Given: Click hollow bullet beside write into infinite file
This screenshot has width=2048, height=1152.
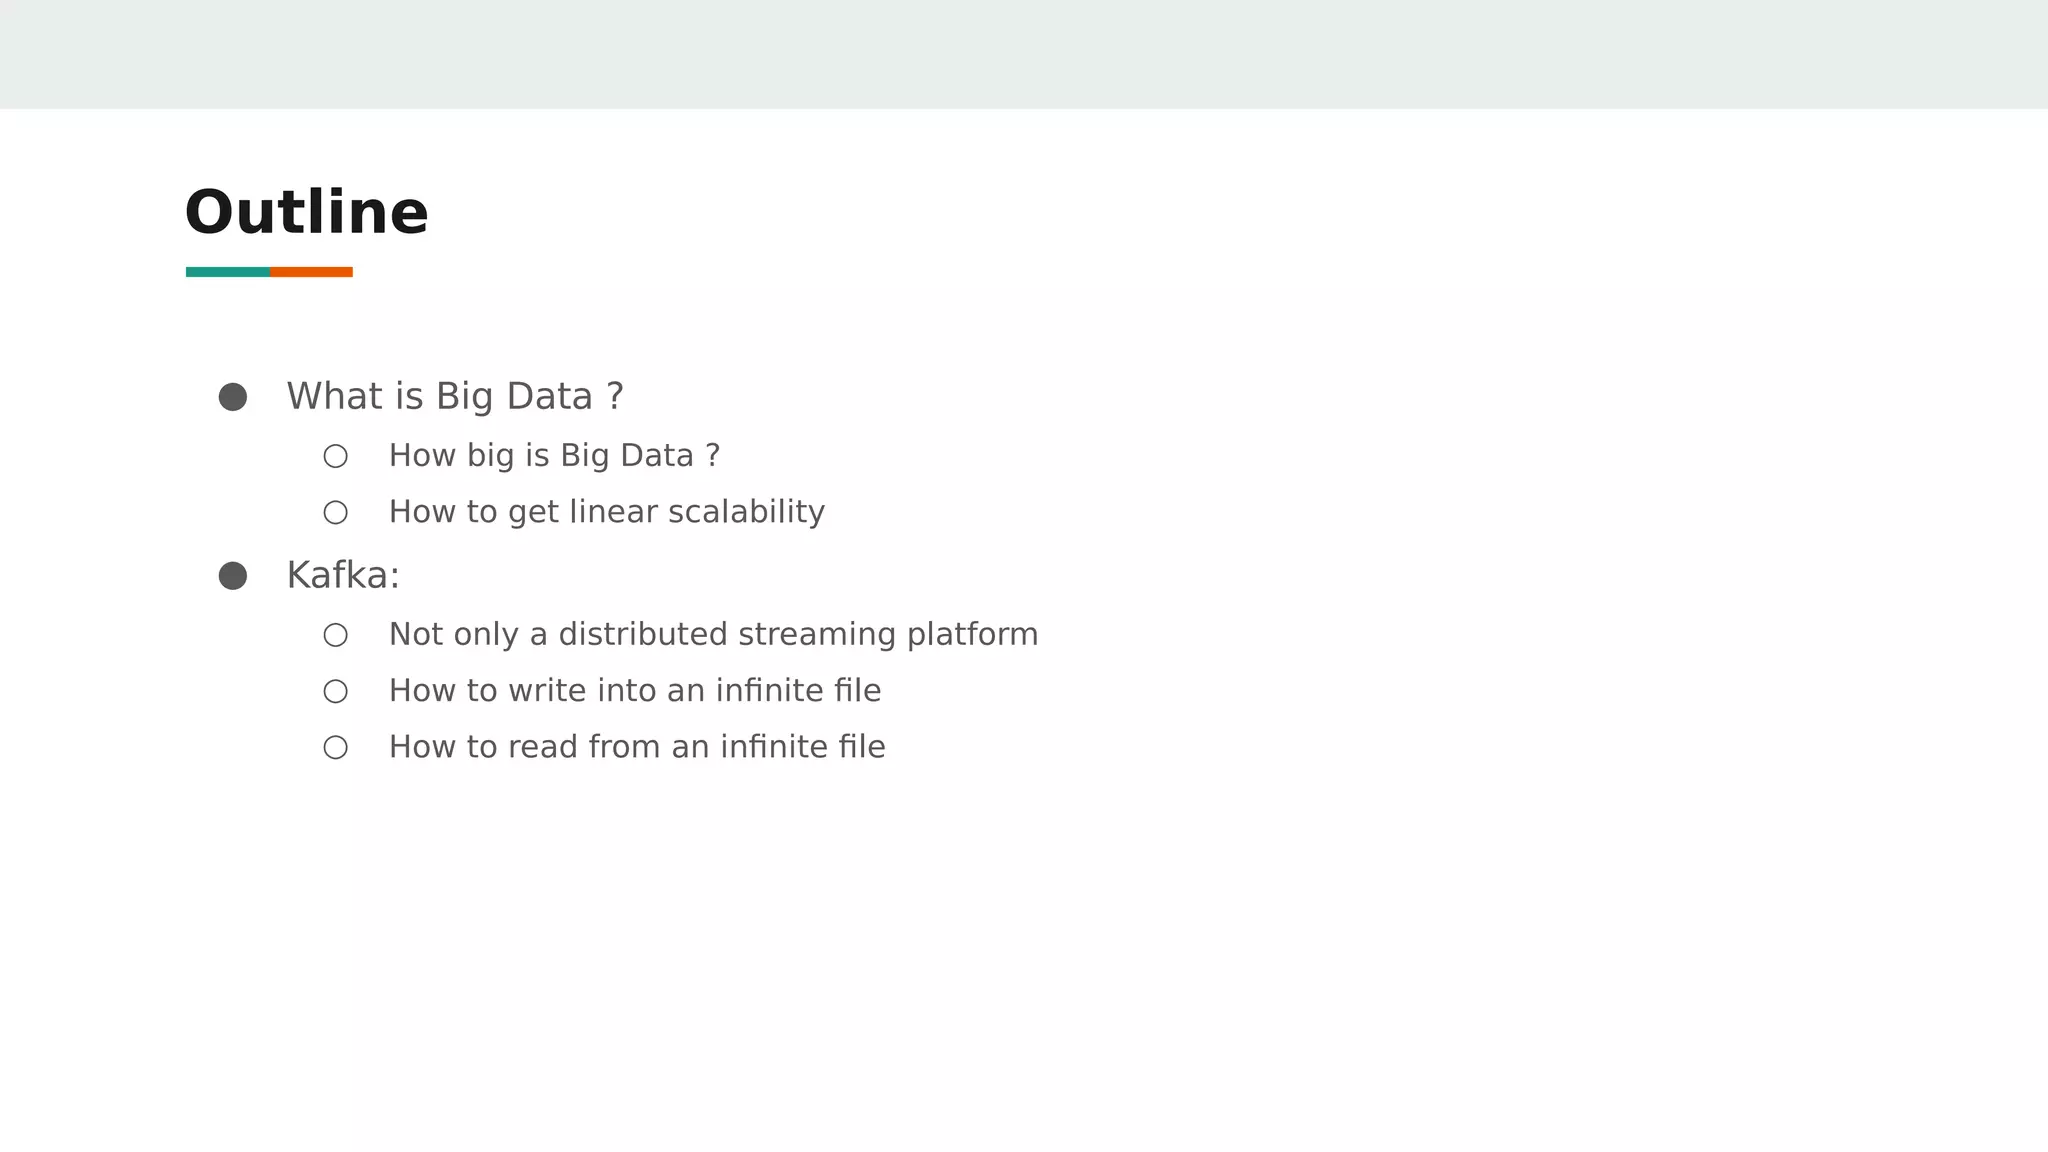Looking at the screenshot, I should pyautogui.click(x=336, y=692).
